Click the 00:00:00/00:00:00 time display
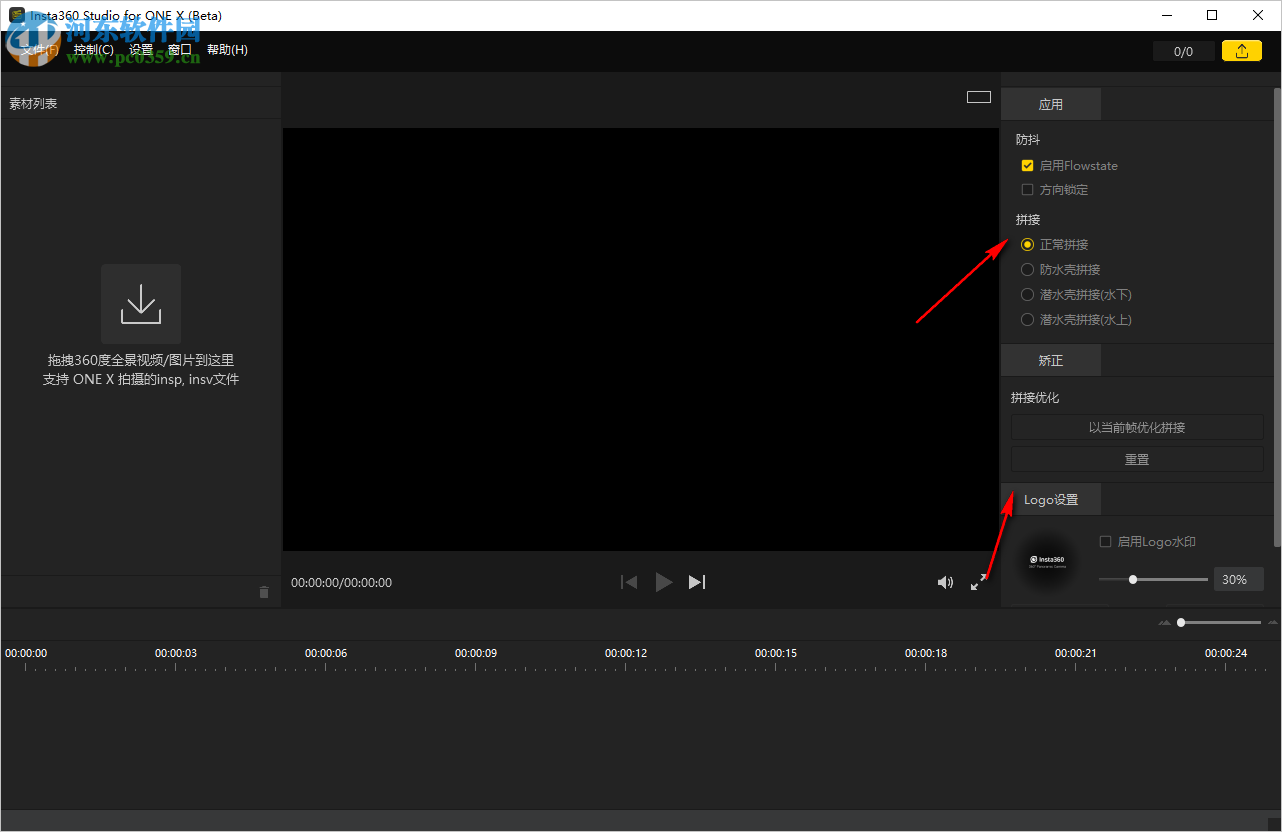The image size is (1282, 832). [x=341, y=582]
